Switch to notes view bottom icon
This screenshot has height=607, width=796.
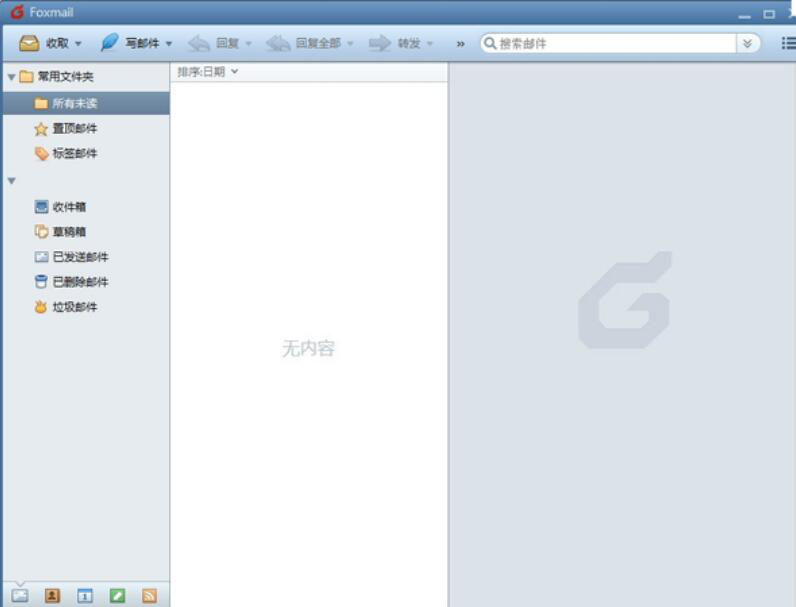(117, 595)
